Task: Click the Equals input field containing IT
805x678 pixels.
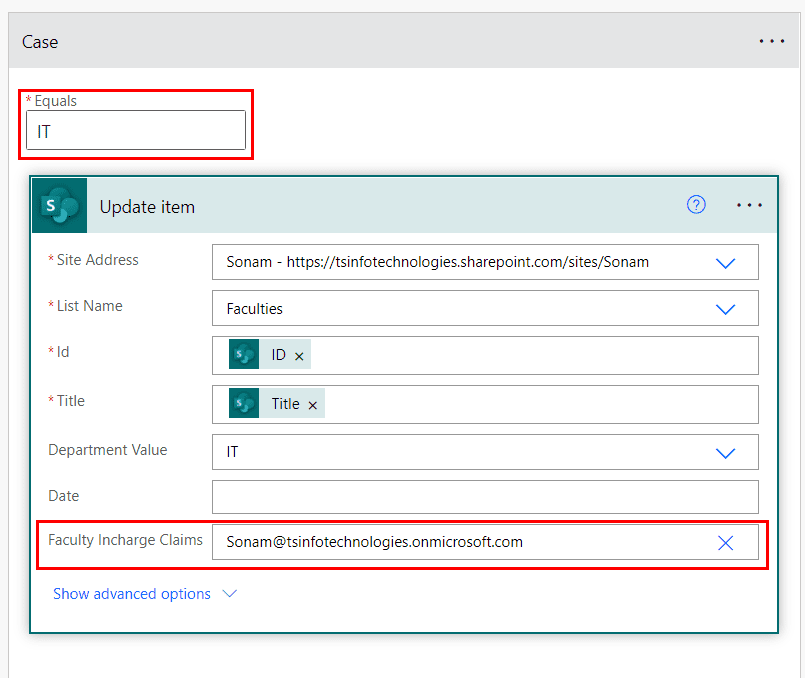Action: 136,130
